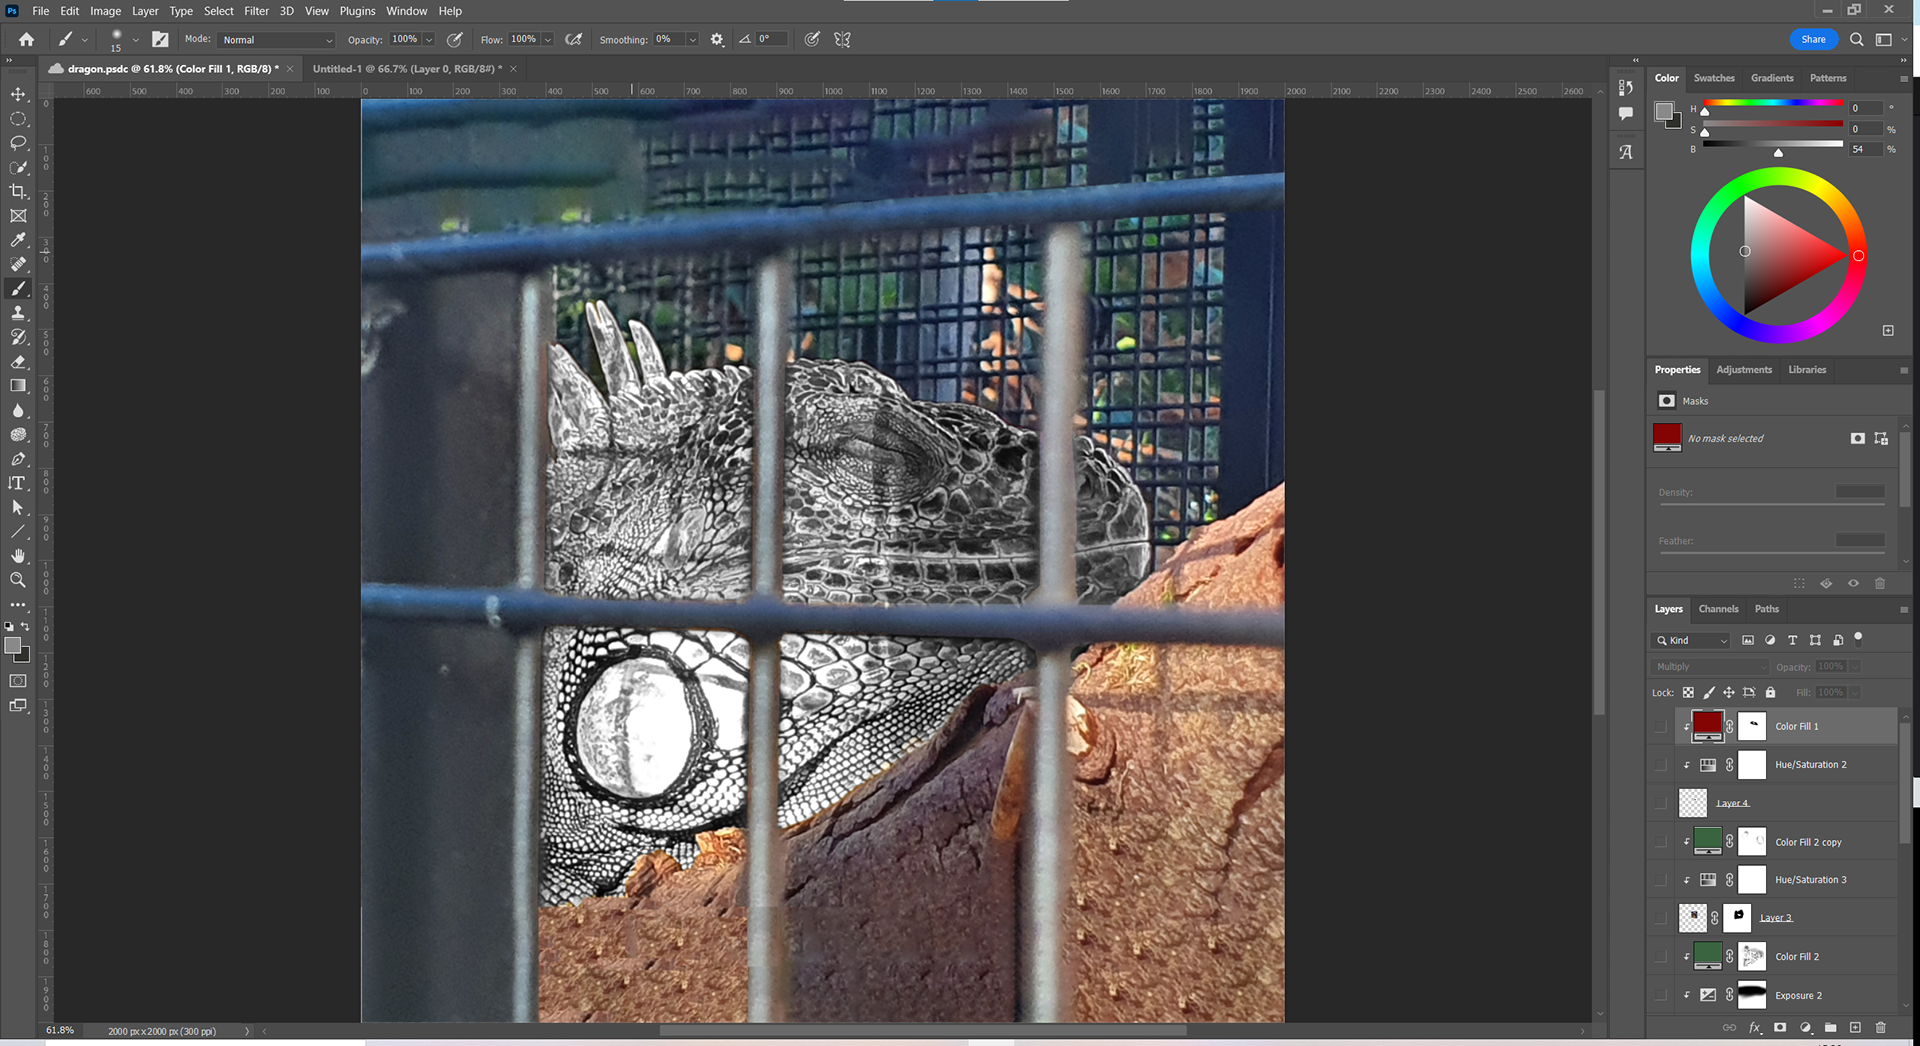Viewport: 1920px width, 1046px height.
Task: Open the Layers panel flyout menu
Action: [1903, 609]
